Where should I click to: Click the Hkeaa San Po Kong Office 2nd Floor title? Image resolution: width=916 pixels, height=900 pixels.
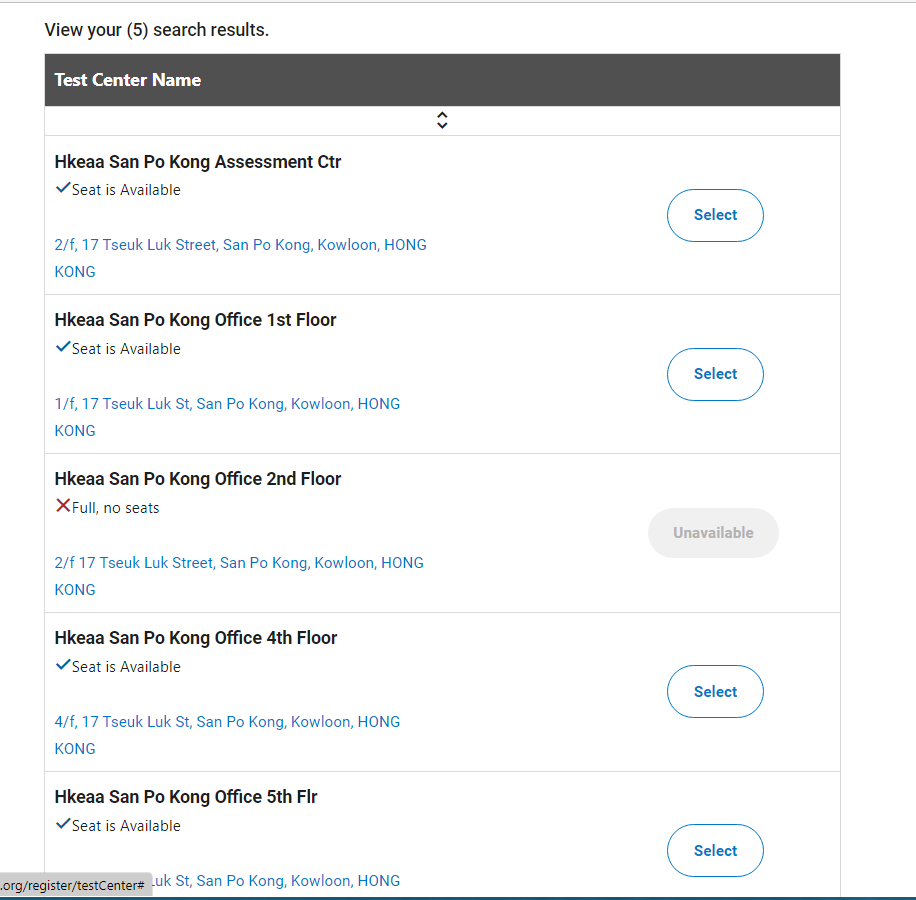coord(197,479)
